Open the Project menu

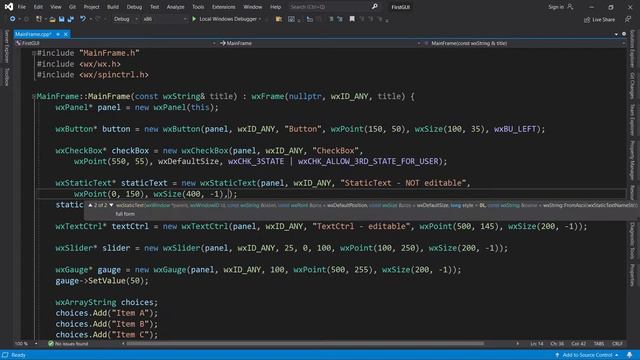pos(91,7)
